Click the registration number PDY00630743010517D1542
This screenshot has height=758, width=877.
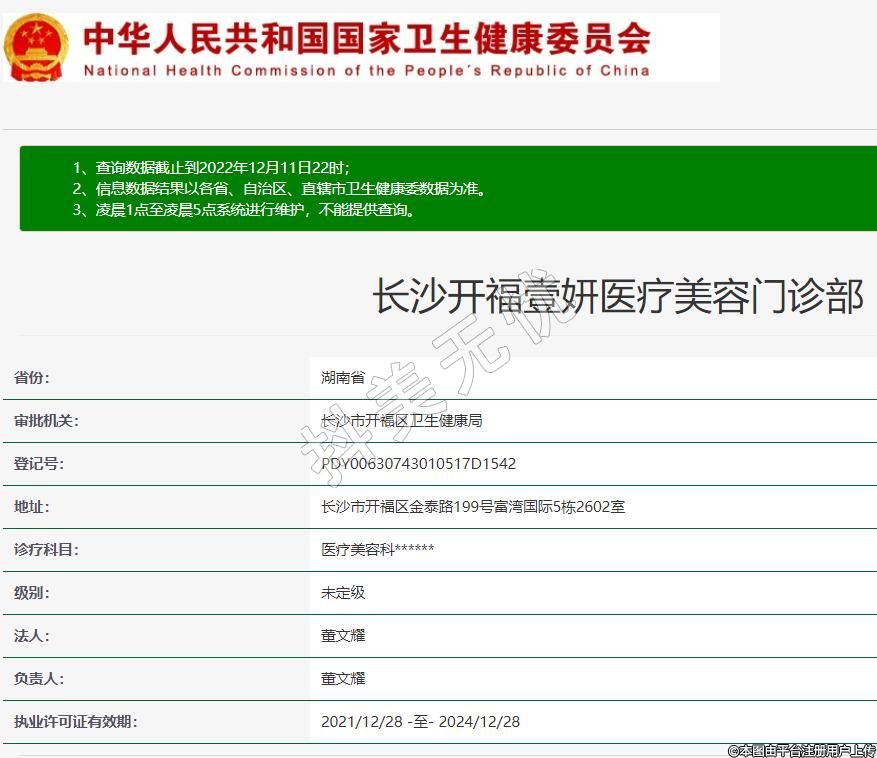coord(418,464)
